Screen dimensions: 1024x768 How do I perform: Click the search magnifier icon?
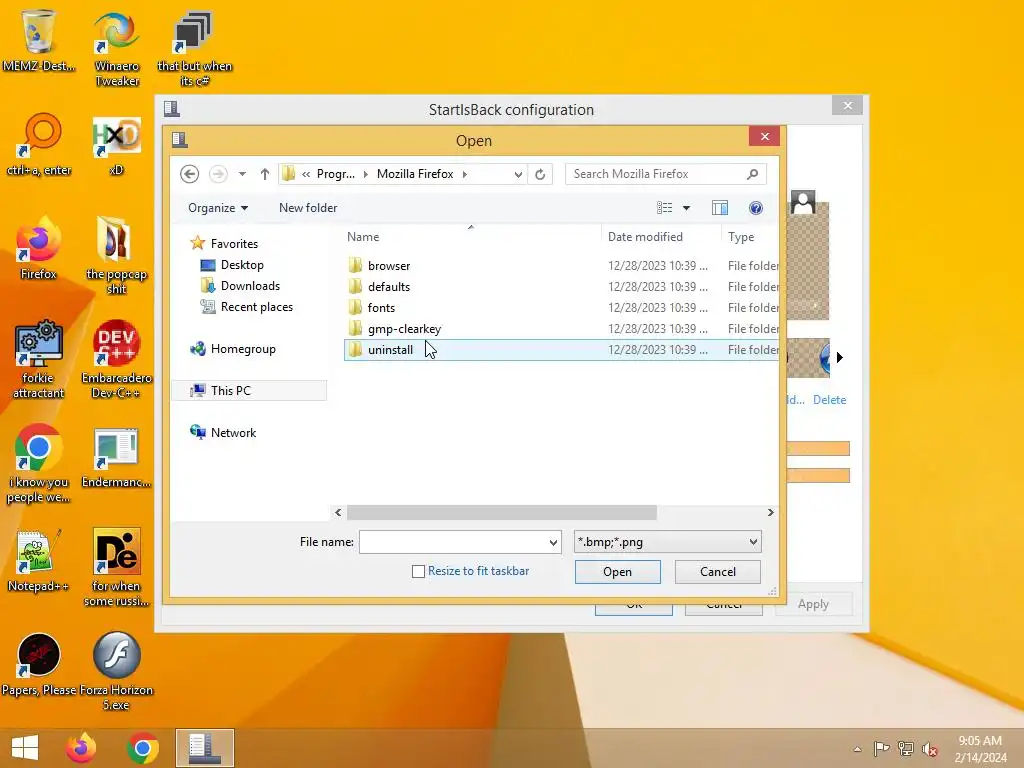(x=752, y=174)
